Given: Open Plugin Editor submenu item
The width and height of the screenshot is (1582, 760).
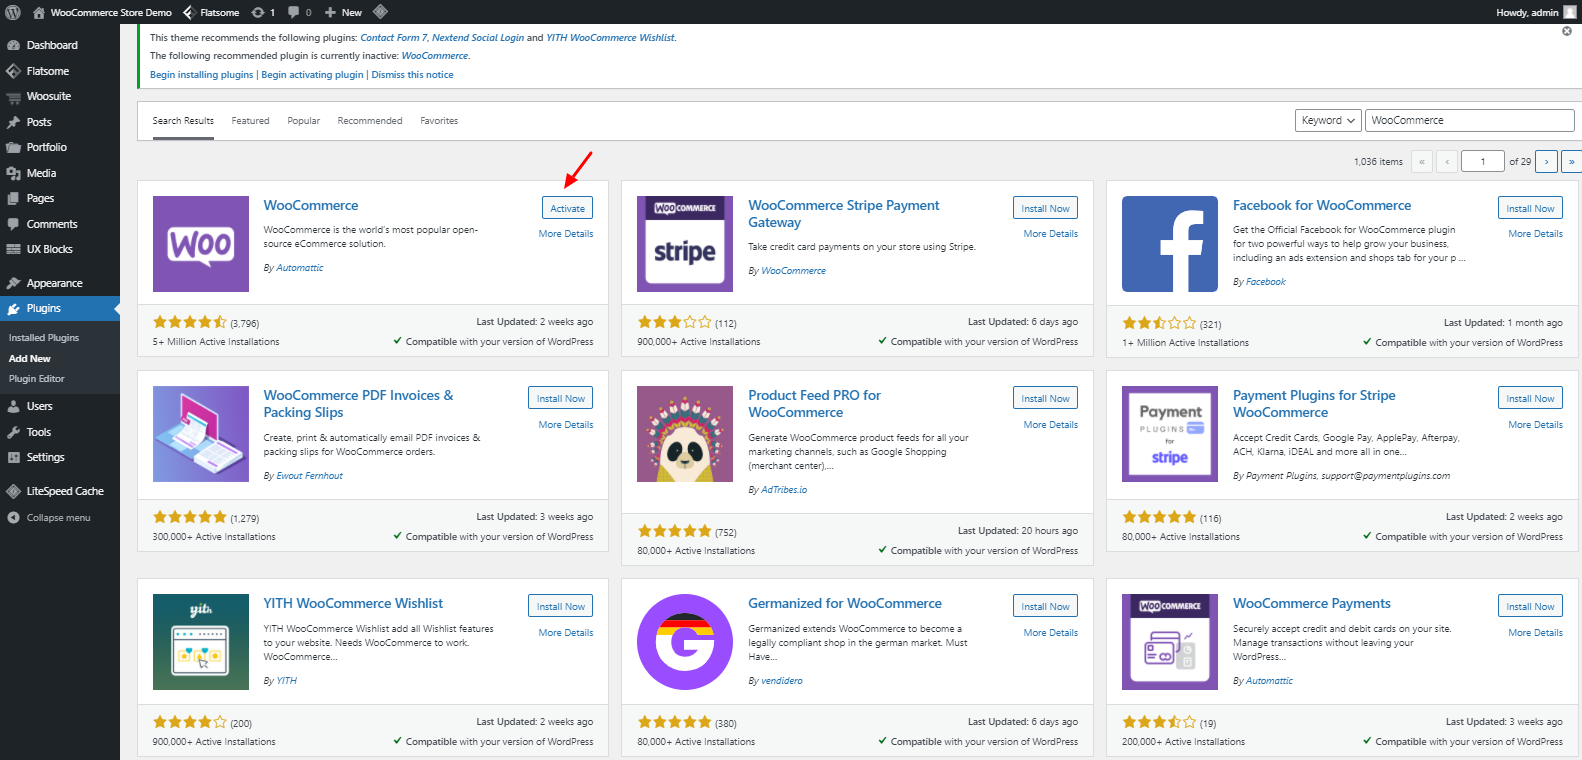Looking at the screenshot, I should pos(37,379).
